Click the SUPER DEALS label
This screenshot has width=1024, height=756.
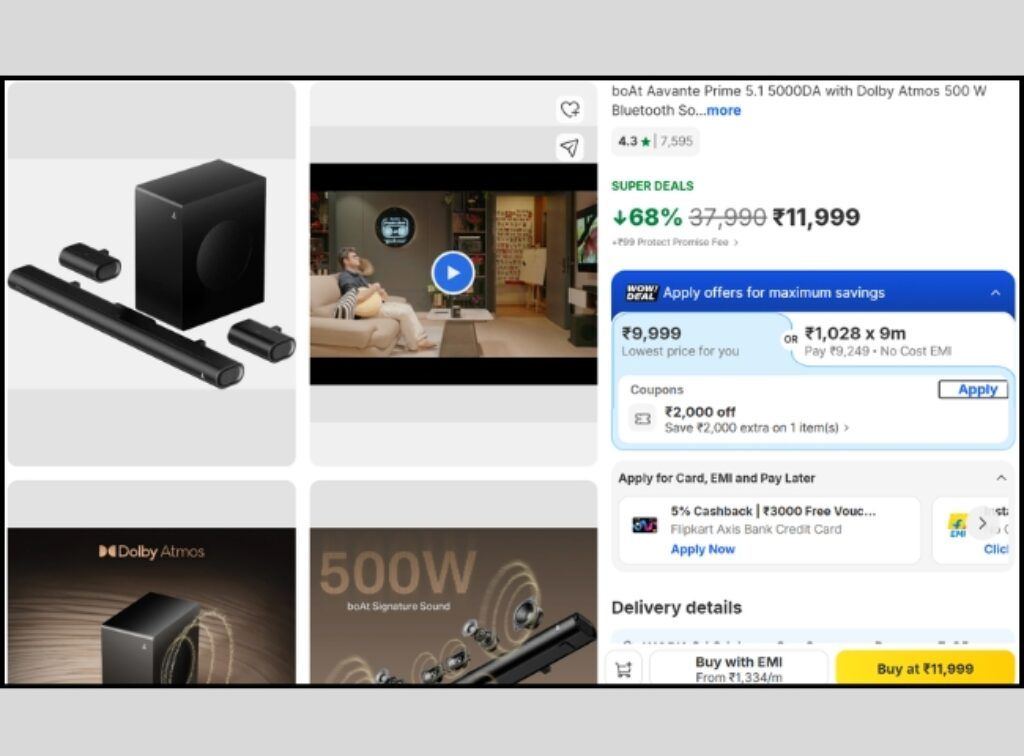click(652, 186)
